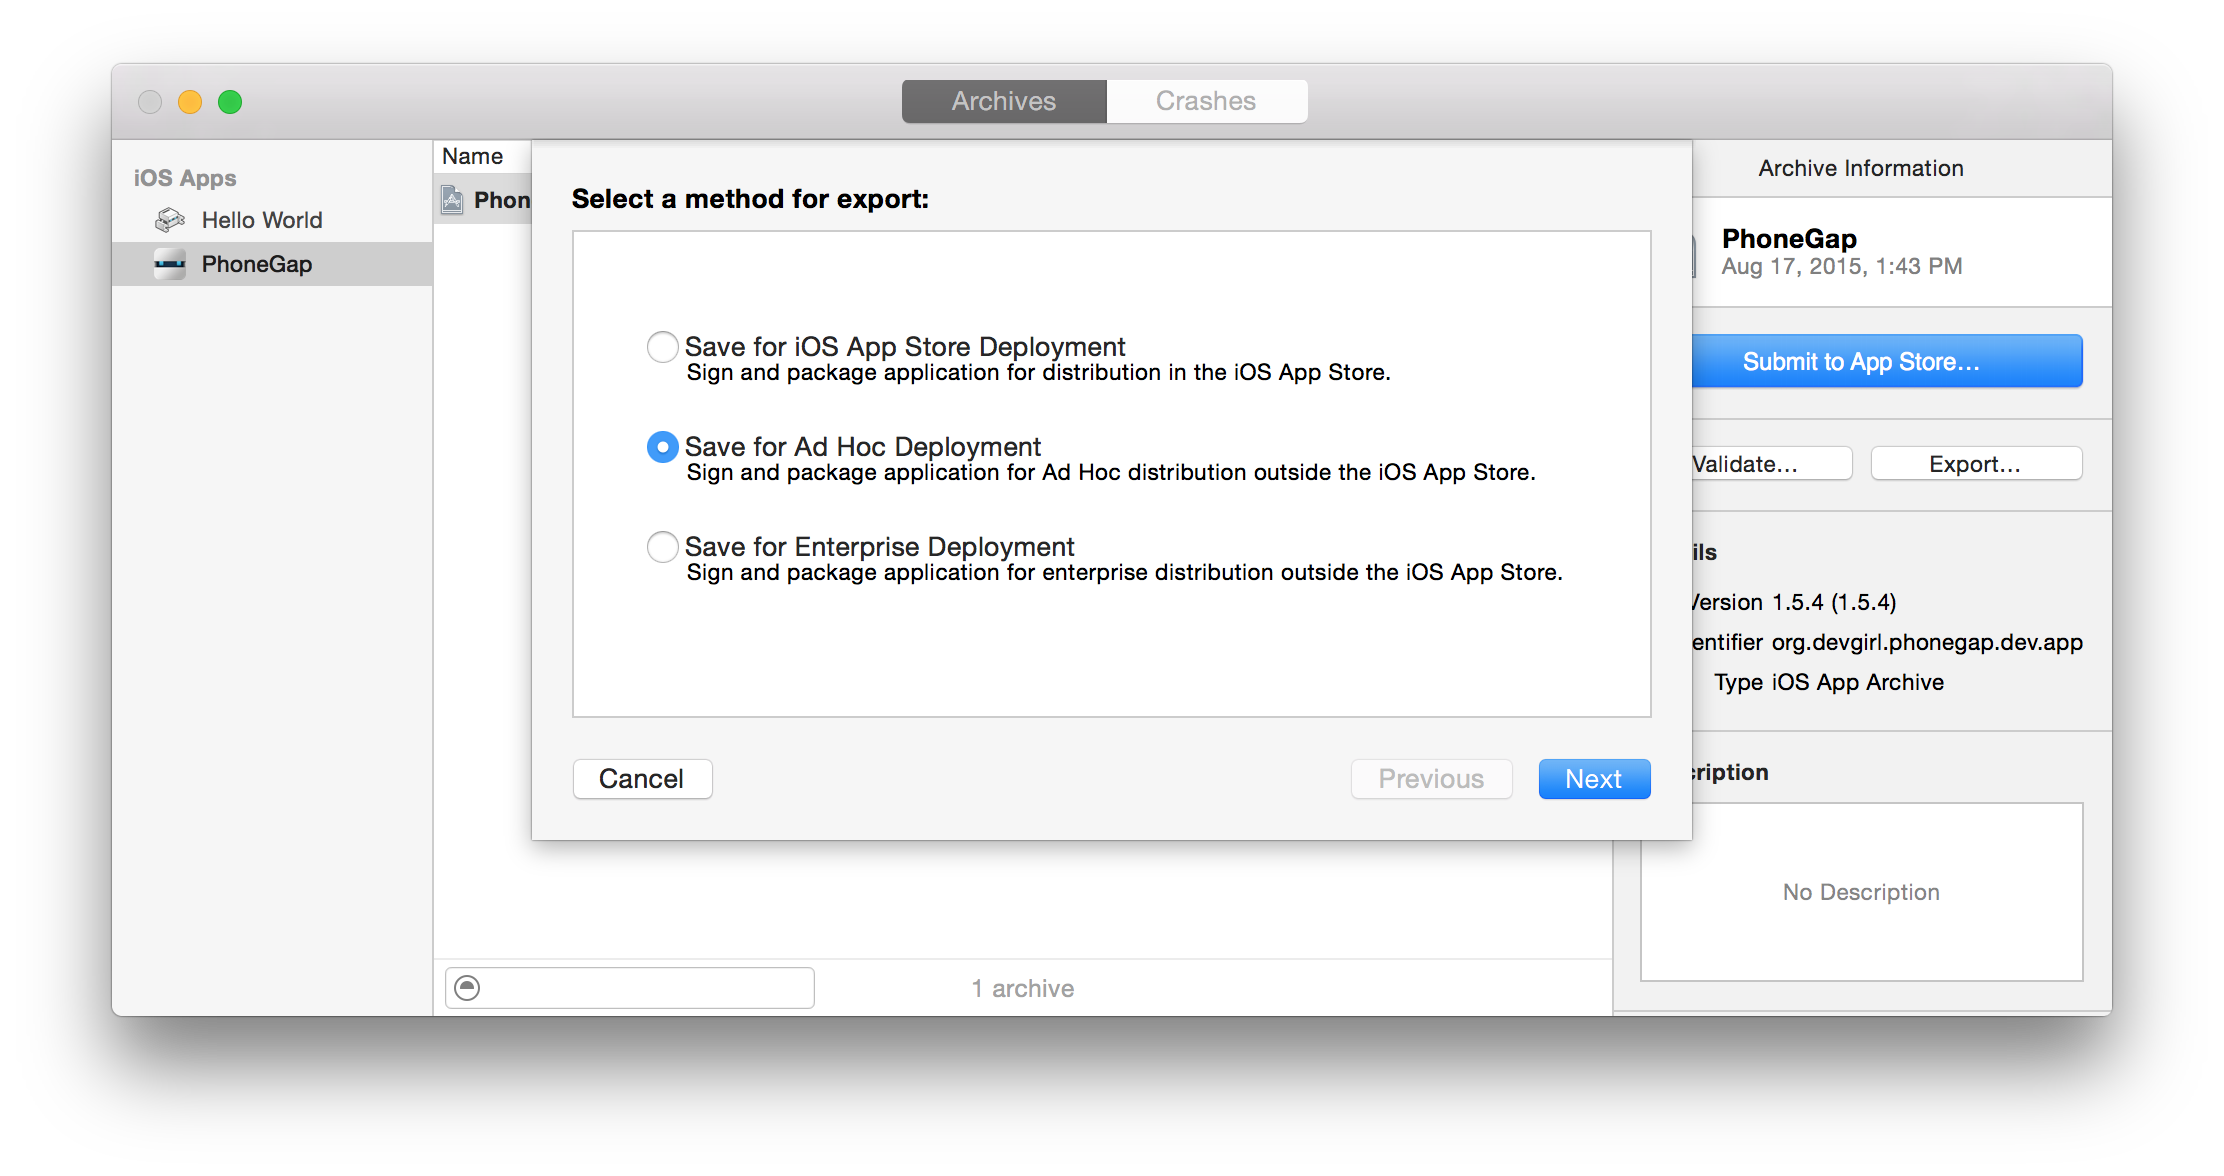Viewport: 2224px width, 1176px height.
Task: Select PhoneGap in iOS Apps sidebar
Action: [272, 264]
